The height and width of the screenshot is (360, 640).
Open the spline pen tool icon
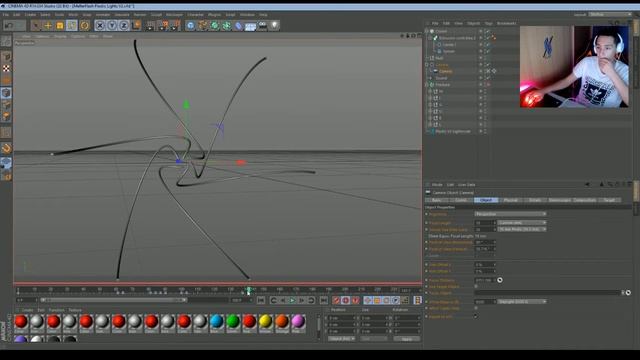(x=202, y=26)
